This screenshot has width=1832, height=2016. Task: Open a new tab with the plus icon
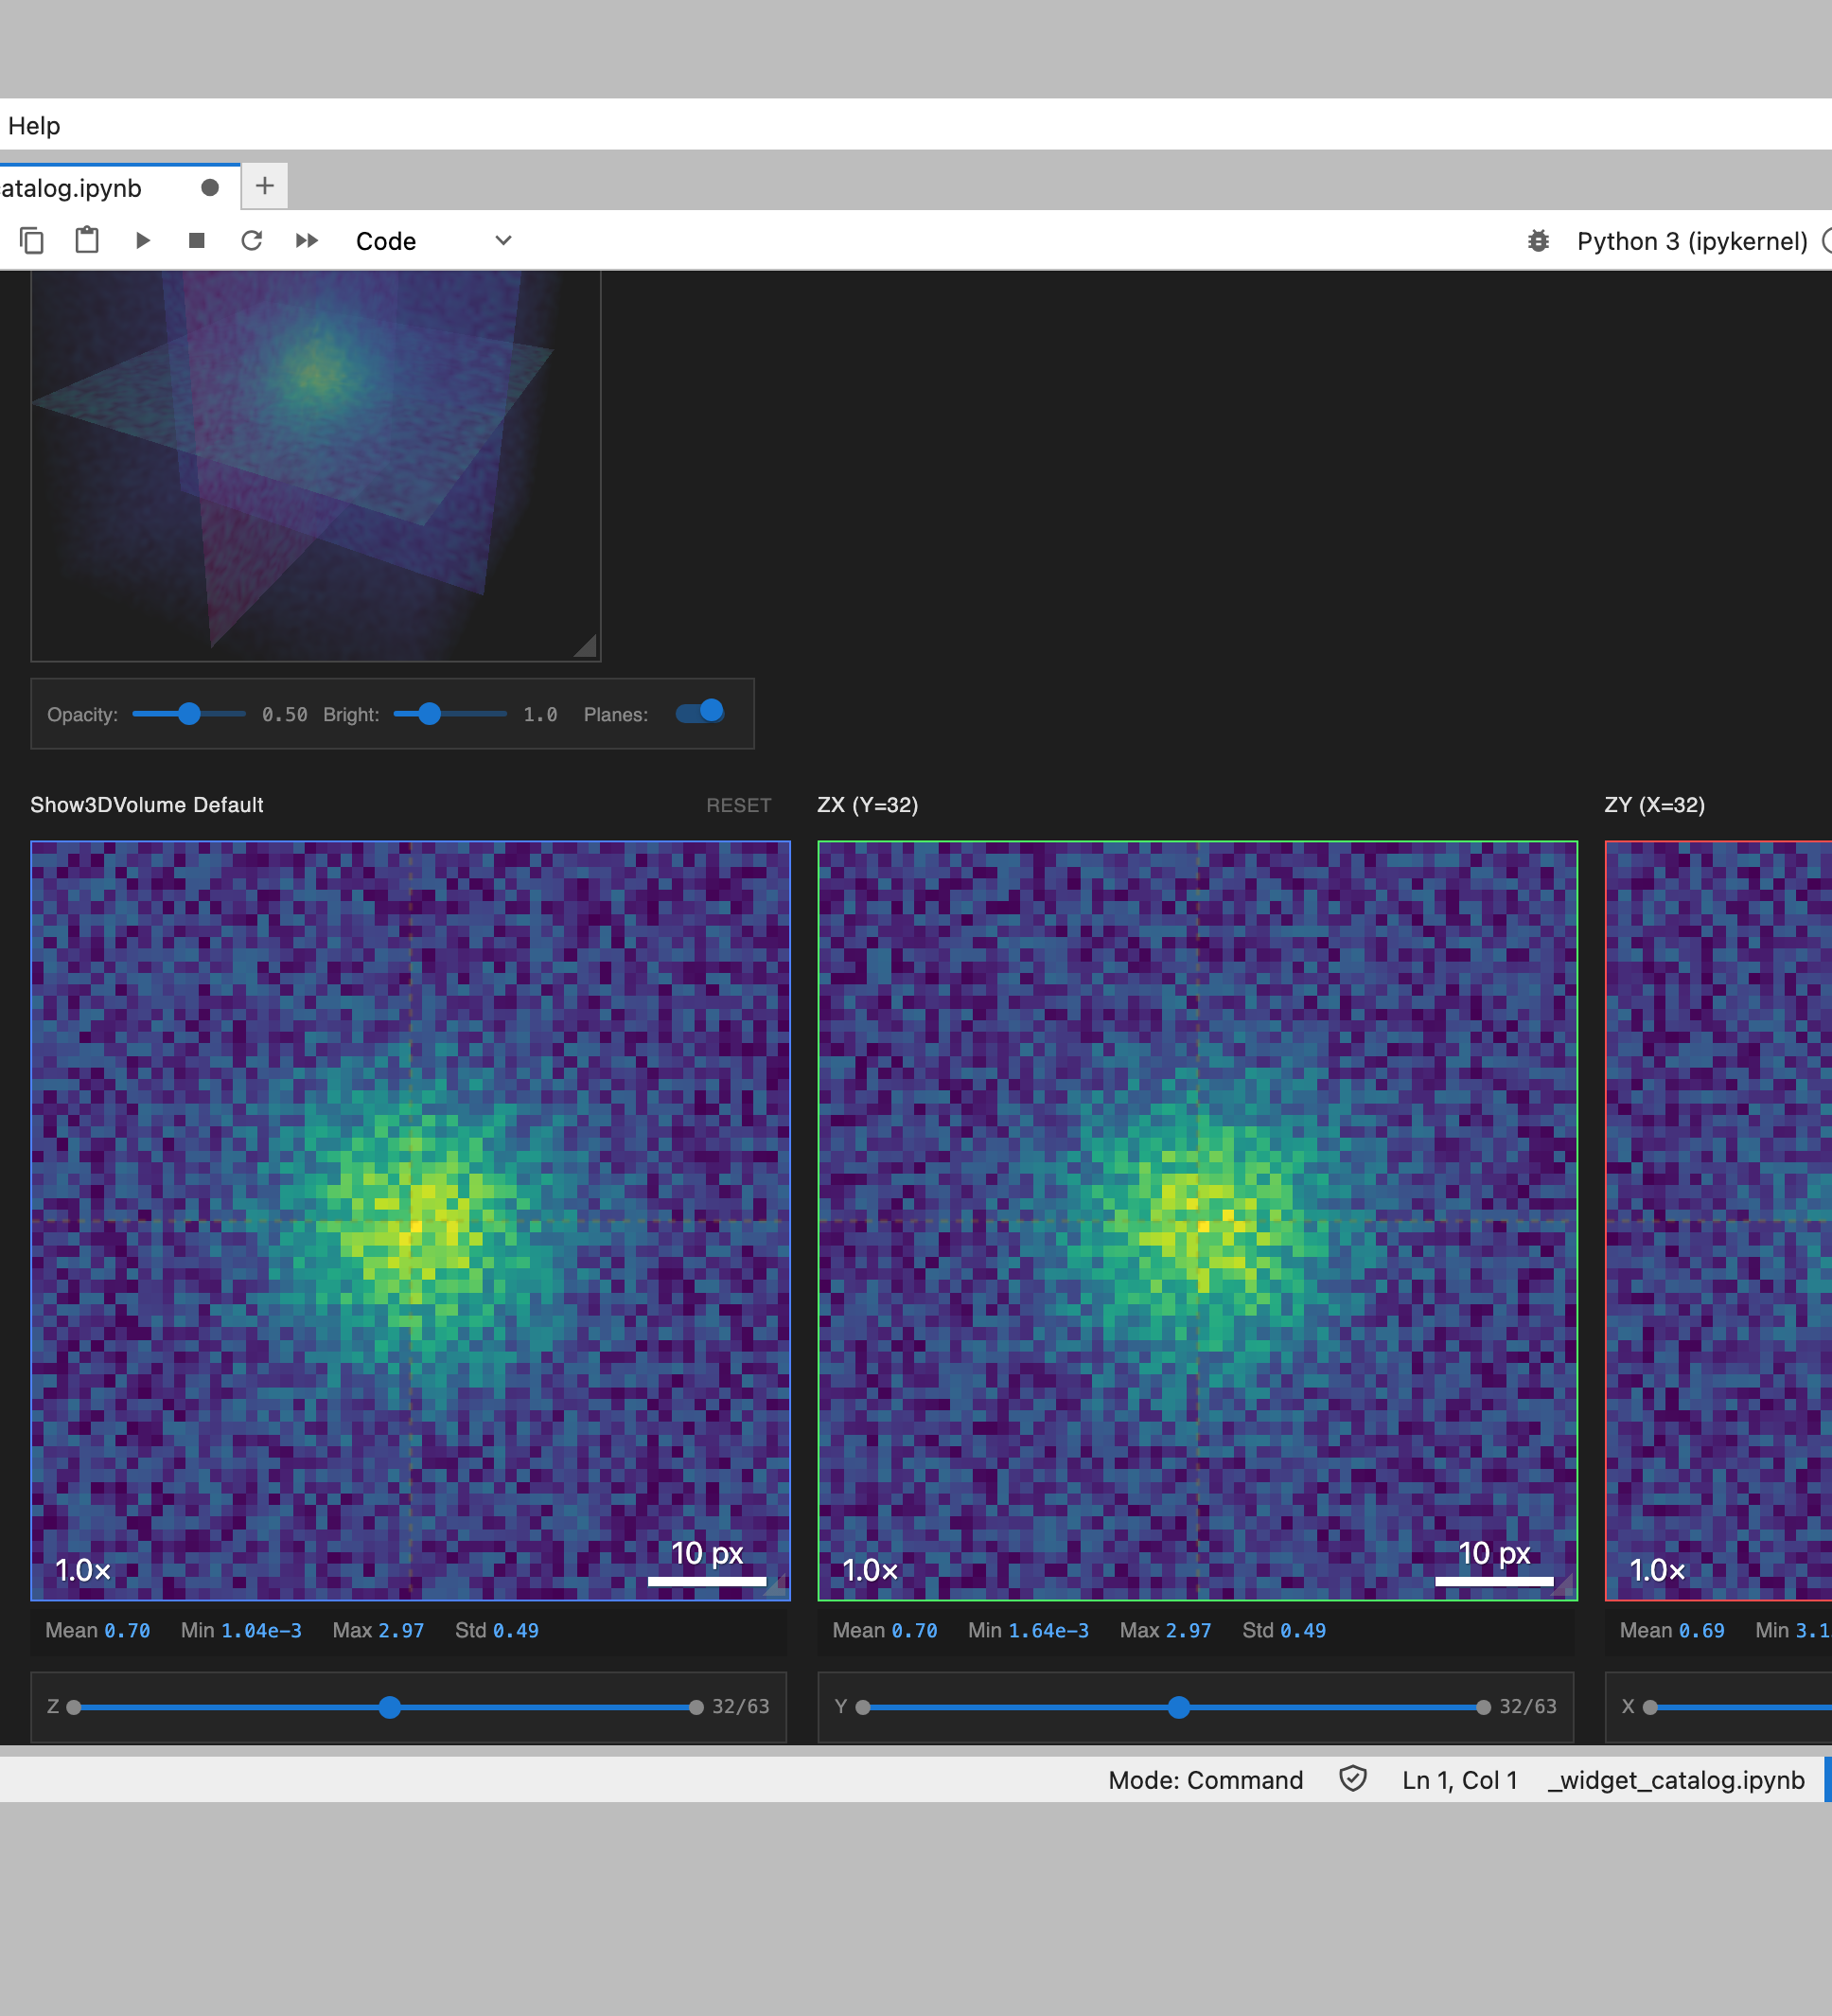tap(263, 186)
